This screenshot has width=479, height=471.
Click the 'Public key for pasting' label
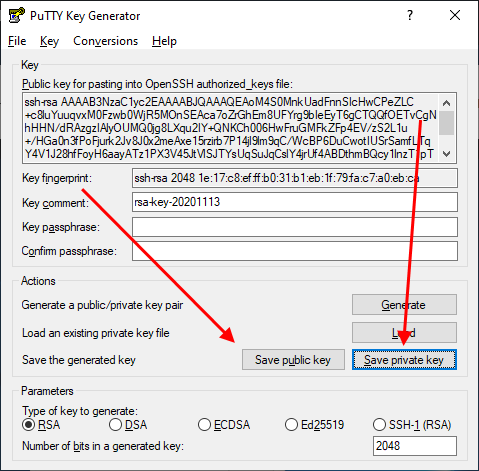click(157, 84)
